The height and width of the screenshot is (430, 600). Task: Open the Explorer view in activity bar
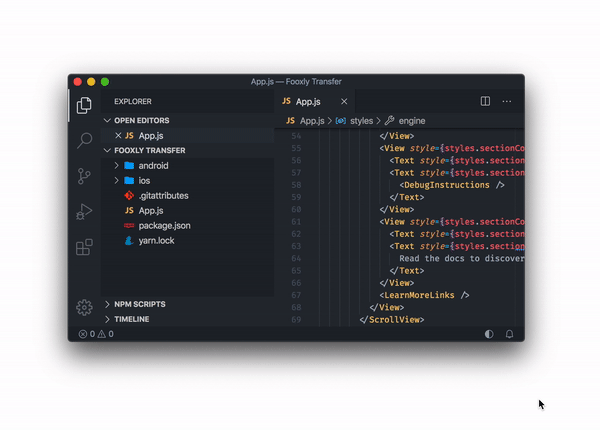click(84, 105)
